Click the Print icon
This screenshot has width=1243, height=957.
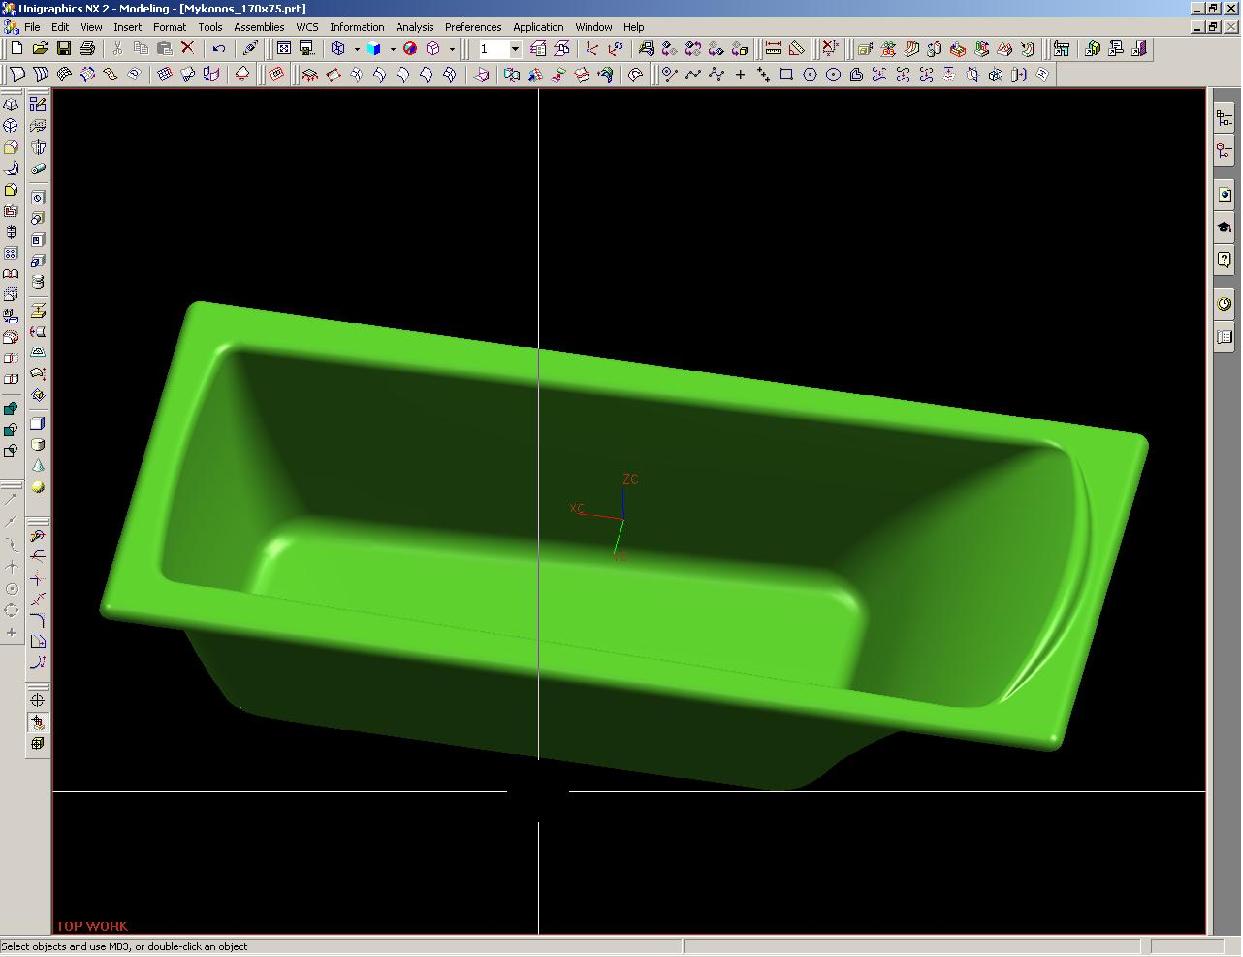point(87,48)
